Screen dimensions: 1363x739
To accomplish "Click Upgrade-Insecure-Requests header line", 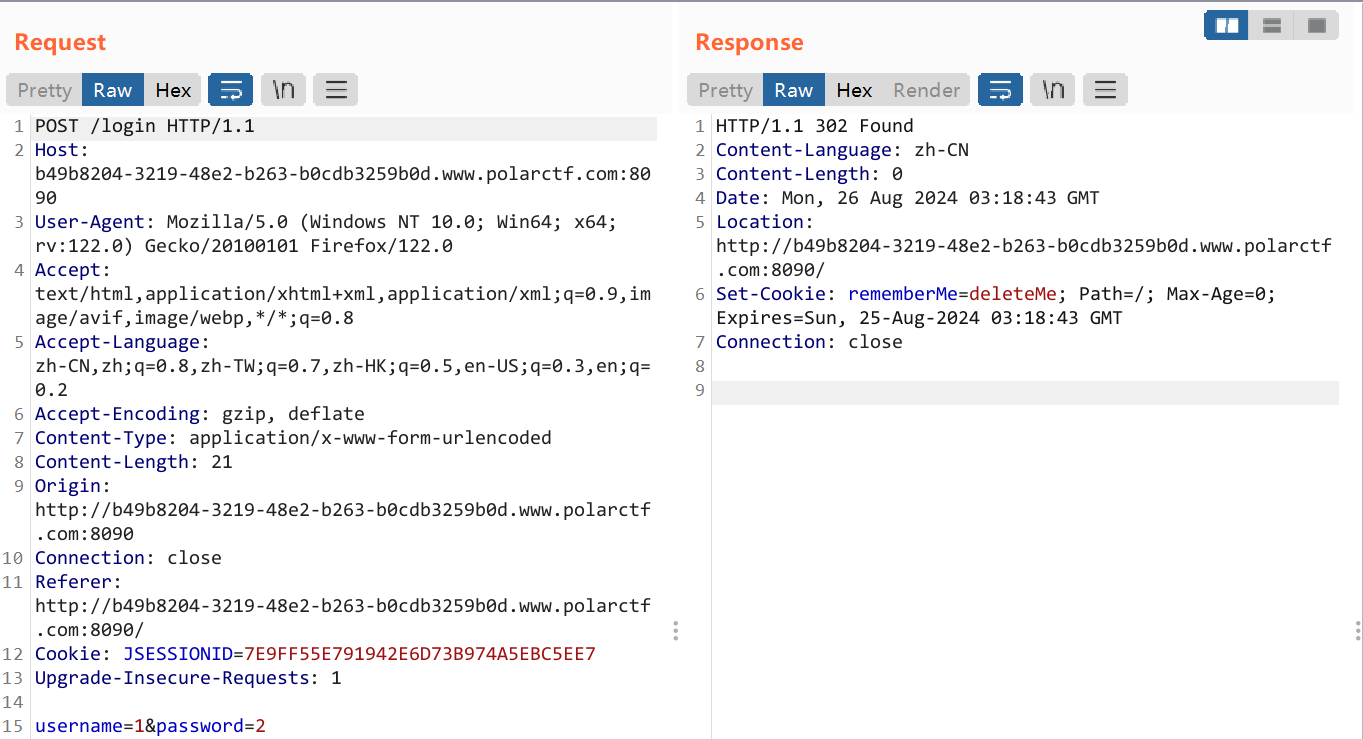I will tap(188, 678).
